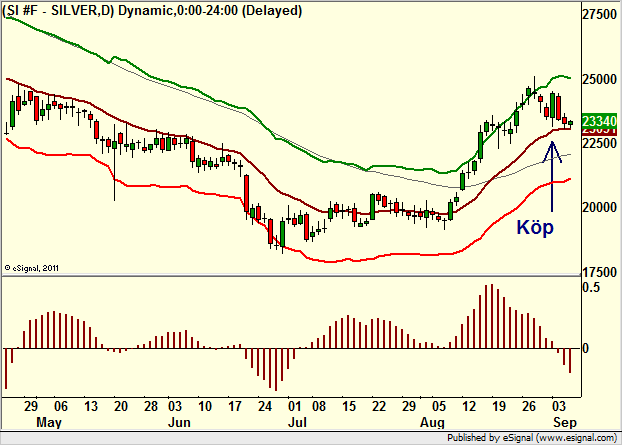The width and height of the screenshot is (622, 445).
Task: Select the 20 date label
Action: 121,406
